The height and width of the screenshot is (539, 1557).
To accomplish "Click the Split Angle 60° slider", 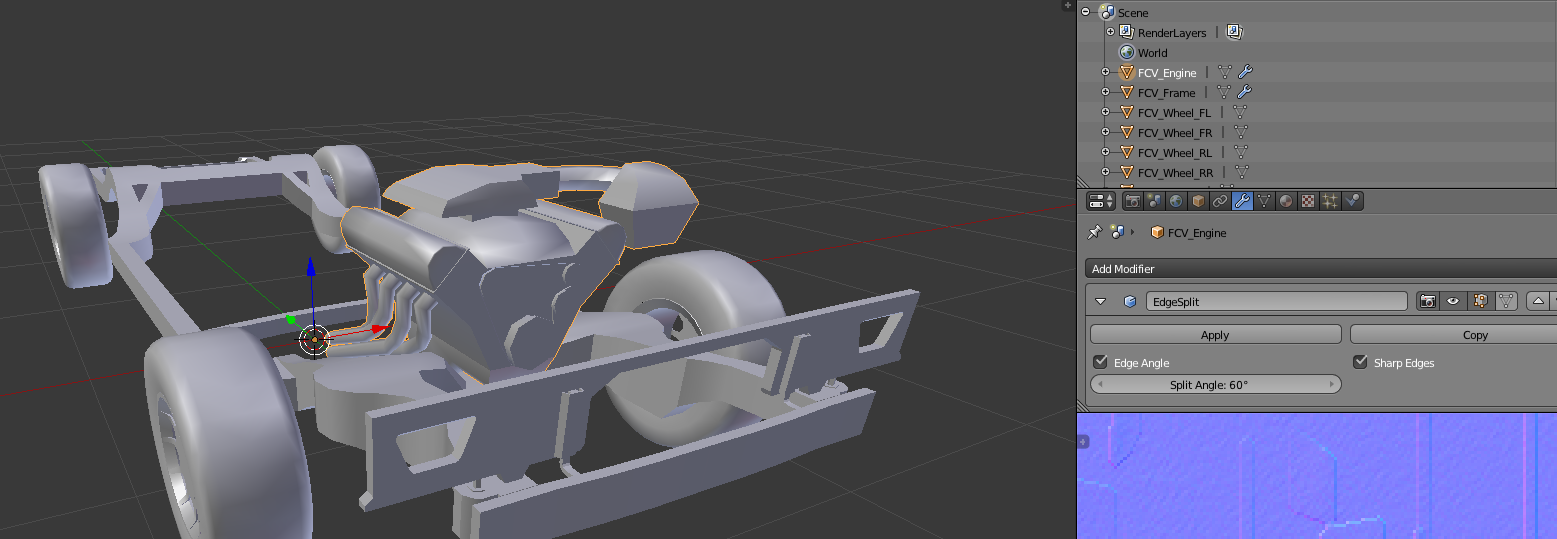I will tap(1215, 384).
